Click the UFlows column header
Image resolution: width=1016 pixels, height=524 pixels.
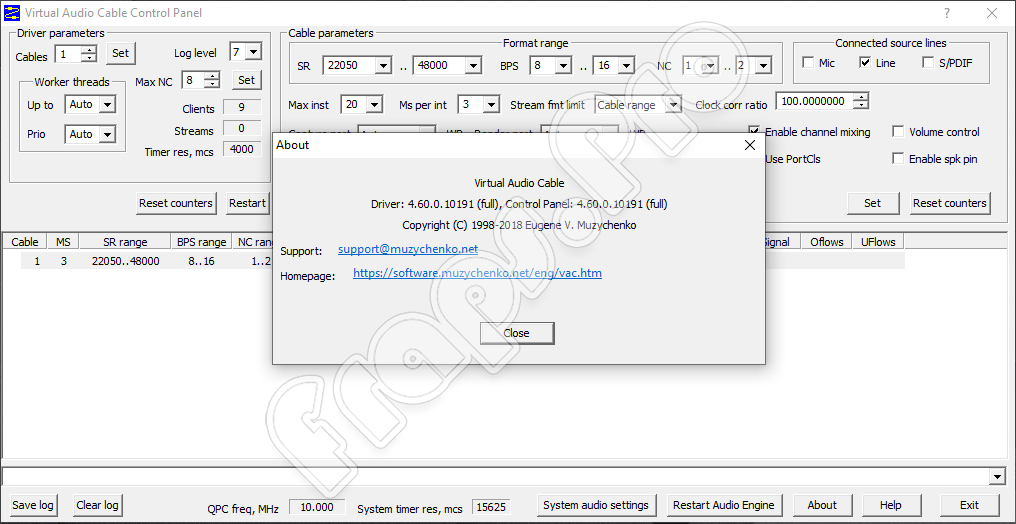coord(878,242)
